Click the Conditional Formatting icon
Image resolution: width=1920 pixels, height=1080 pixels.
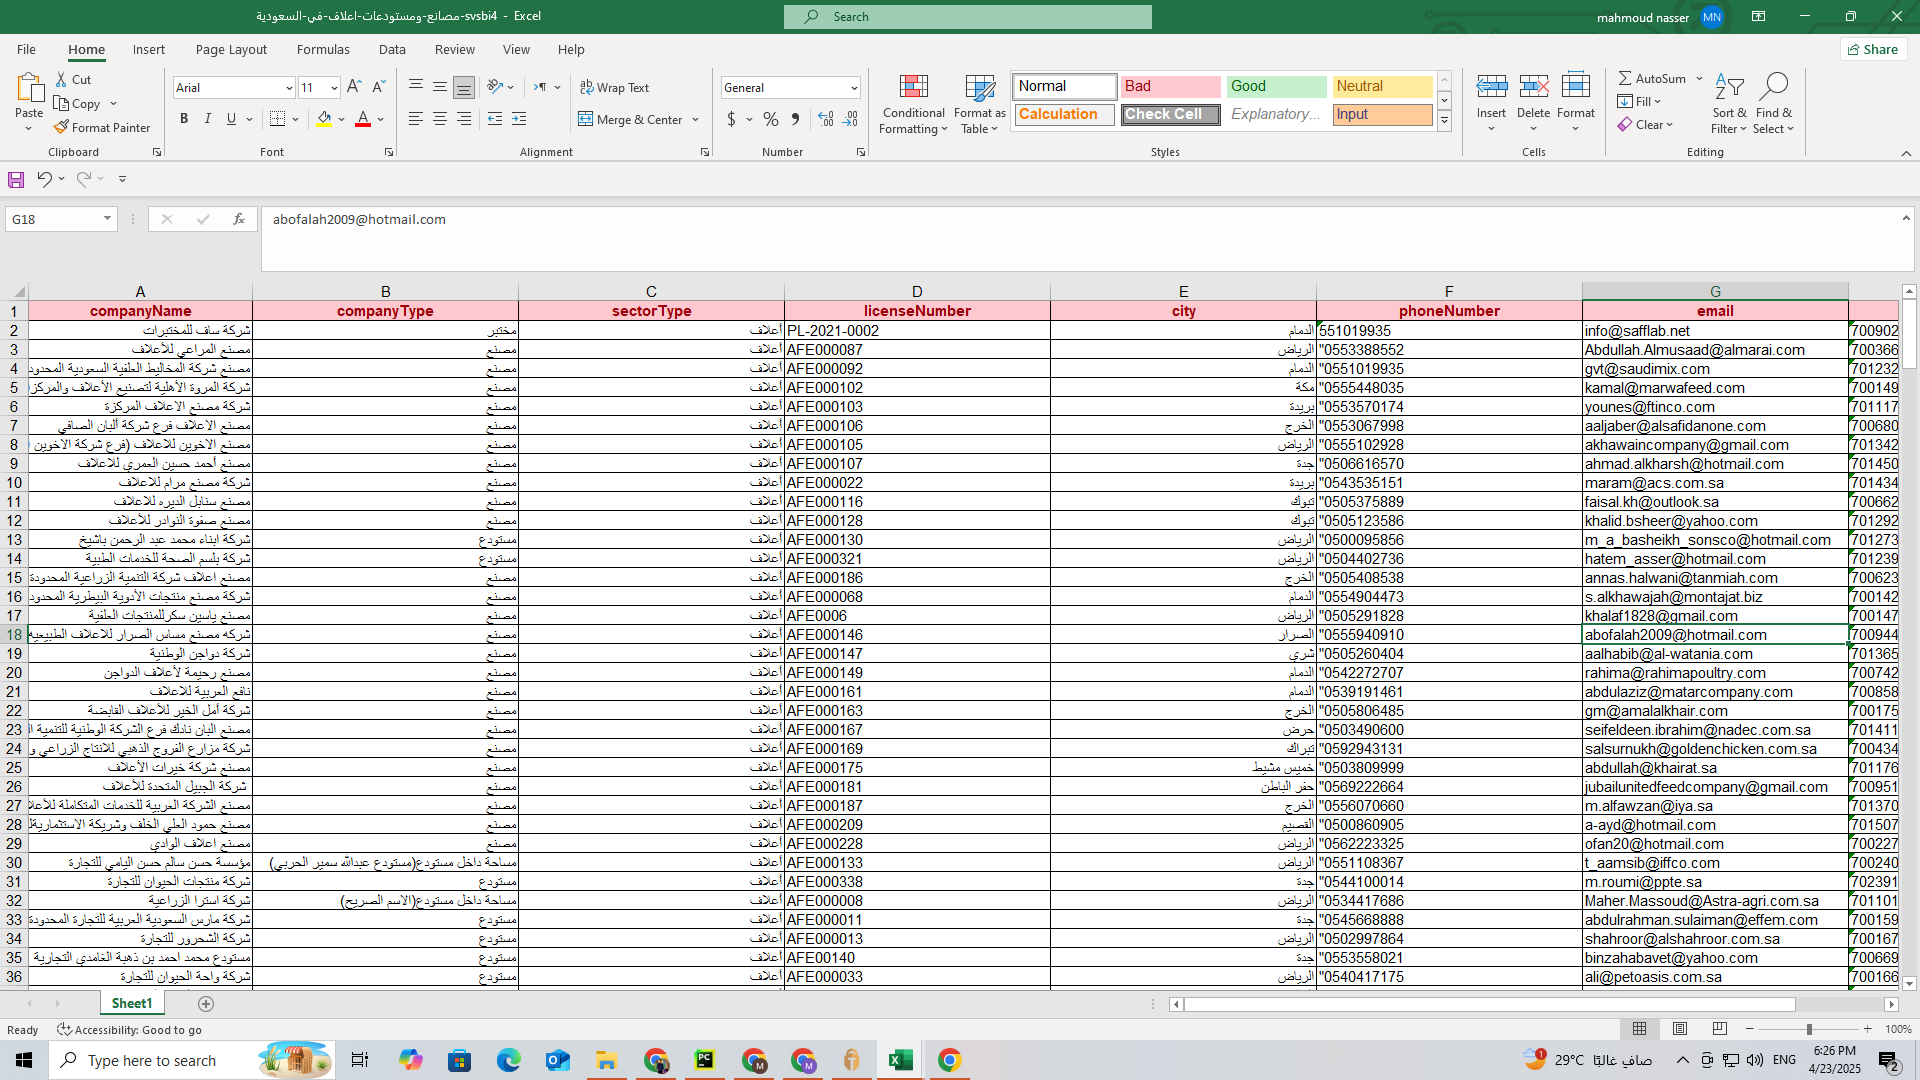(913, 88)
